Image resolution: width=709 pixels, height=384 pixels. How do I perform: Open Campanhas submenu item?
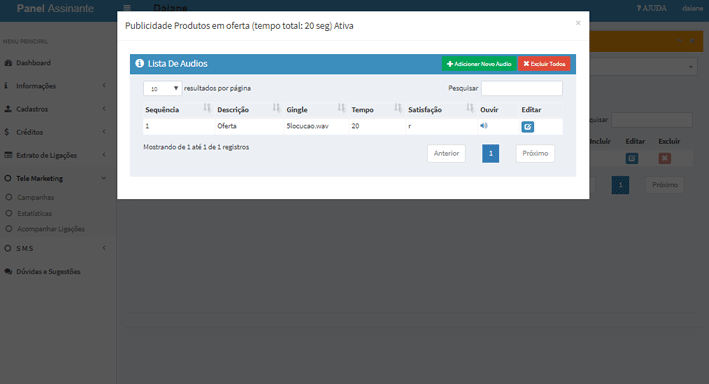point(35,197)
